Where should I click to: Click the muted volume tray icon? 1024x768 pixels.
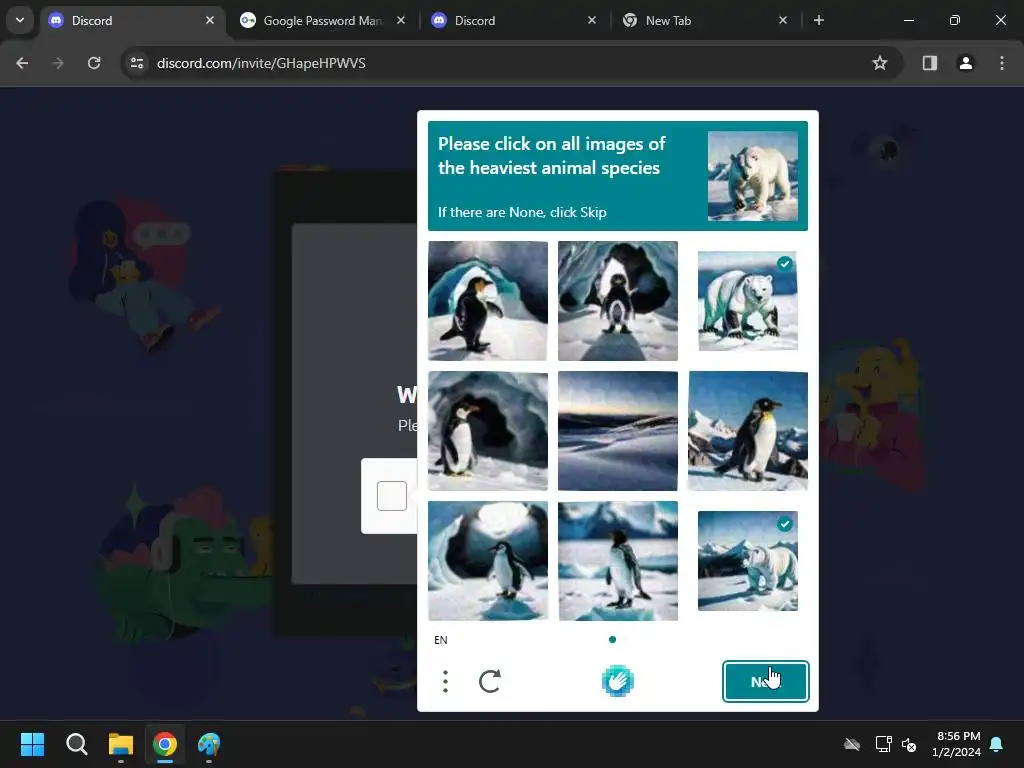coord(908,744)
